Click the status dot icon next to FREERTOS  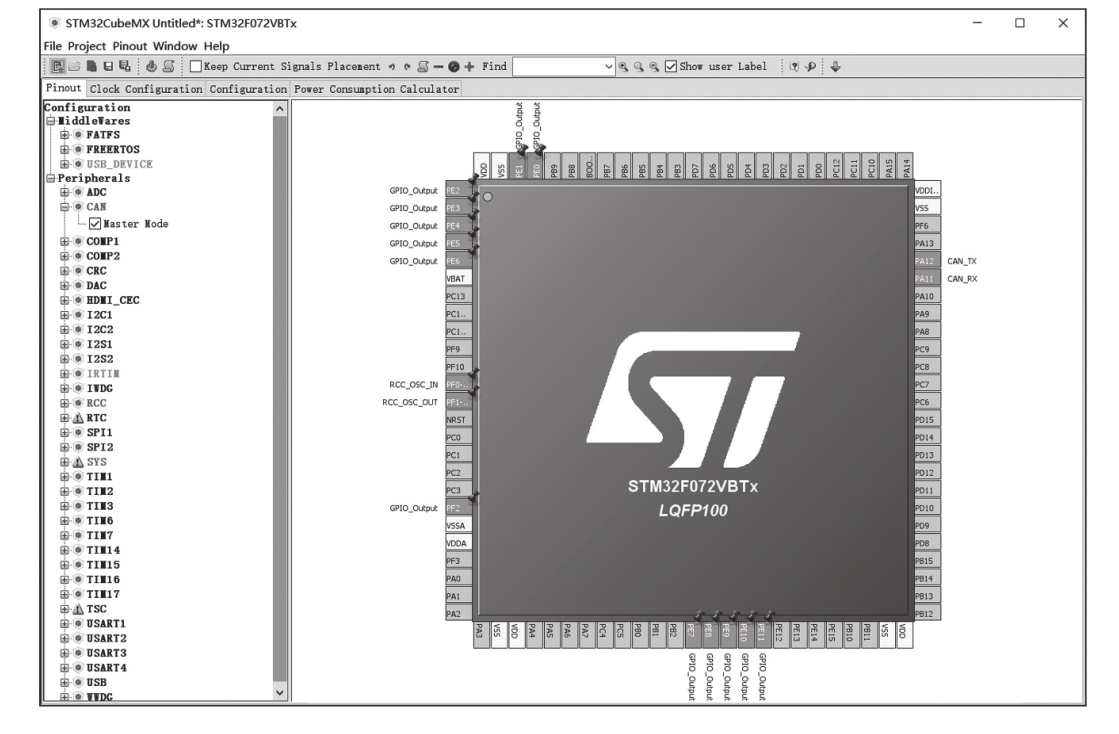pos(79,149)
